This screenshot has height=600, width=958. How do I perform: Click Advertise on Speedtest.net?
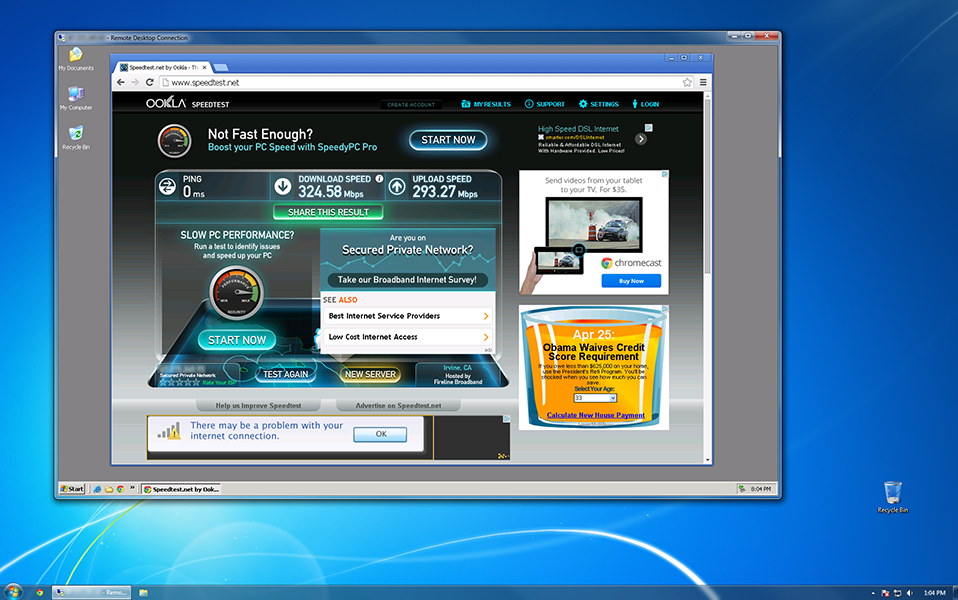pyautogui.click(x=398, y=405)
